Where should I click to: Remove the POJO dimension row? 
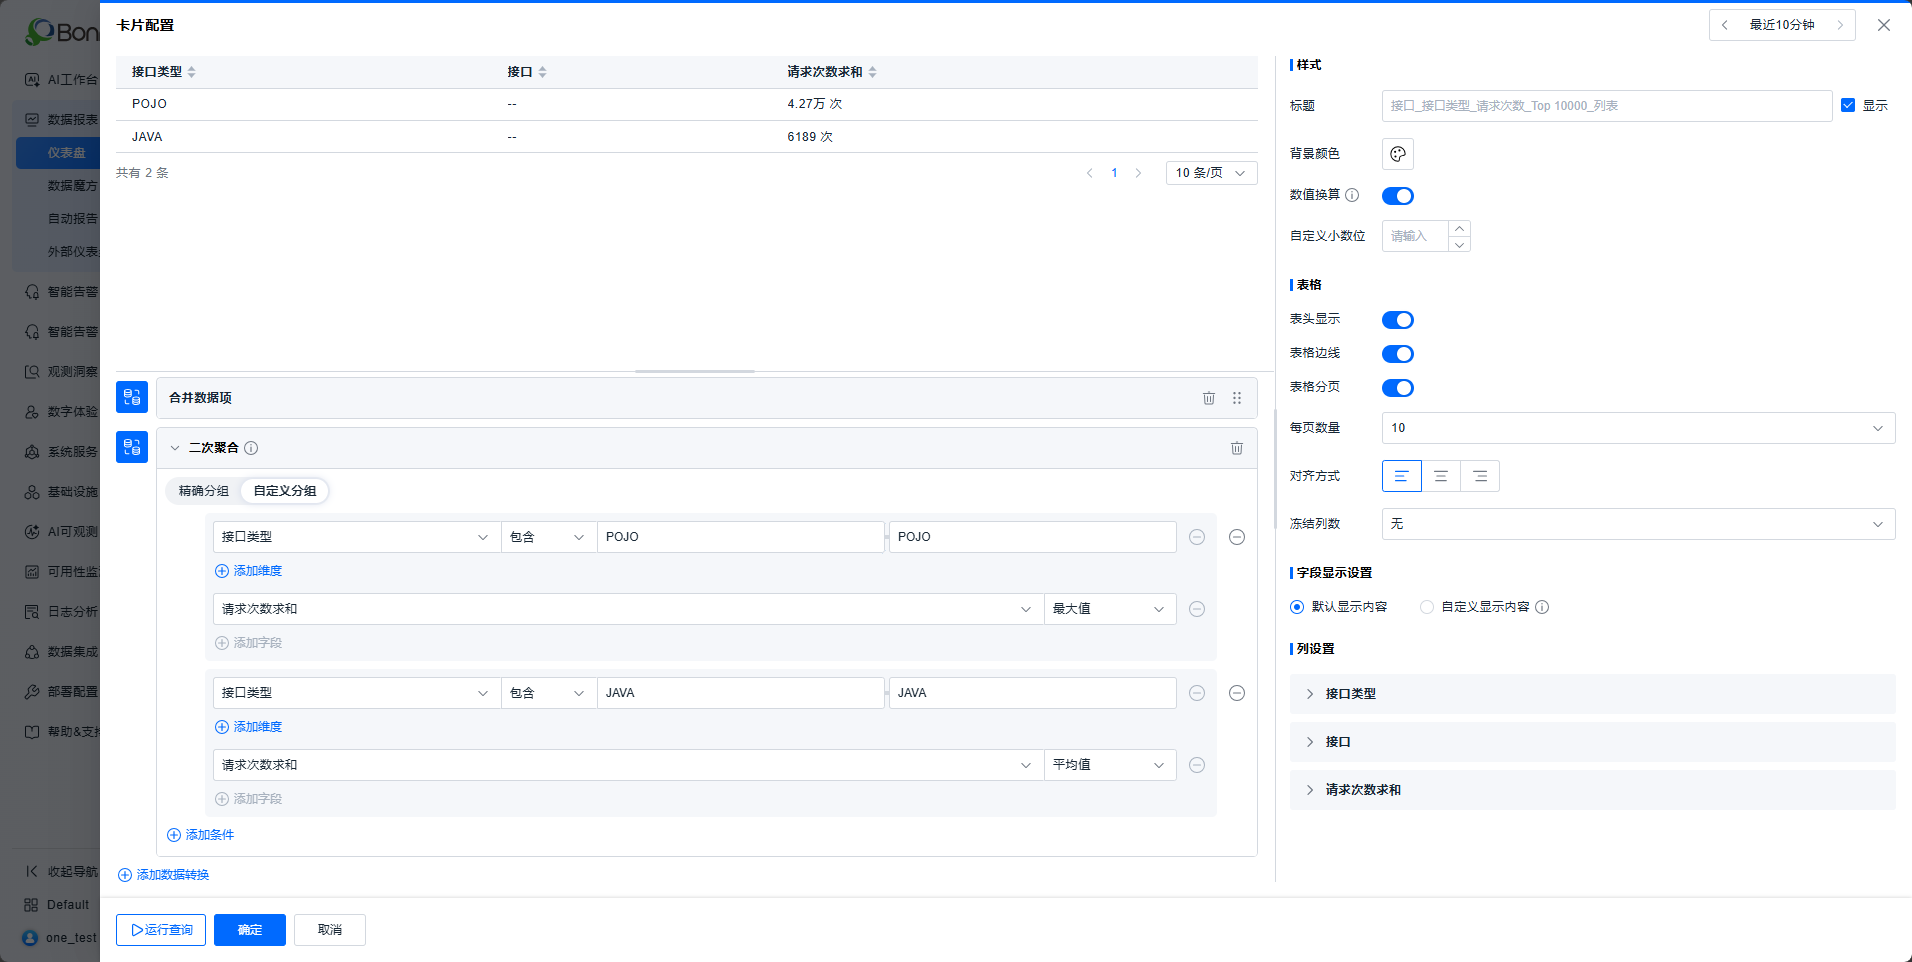pyautogui.click(x=1197, y=537)
